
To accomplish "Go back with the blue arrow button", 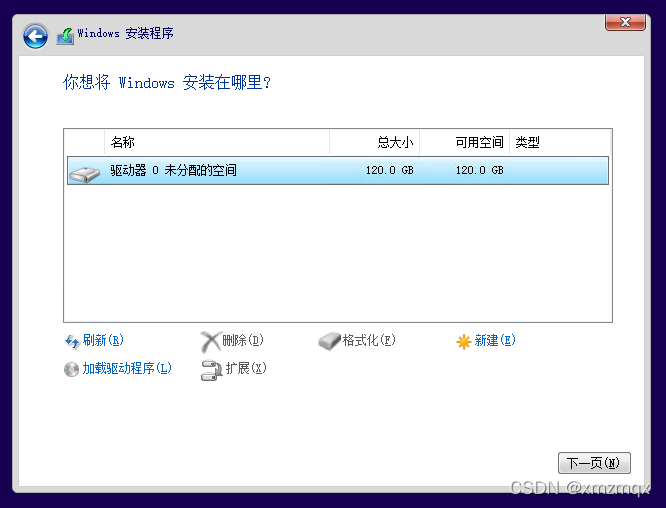I will click(35, 36).
